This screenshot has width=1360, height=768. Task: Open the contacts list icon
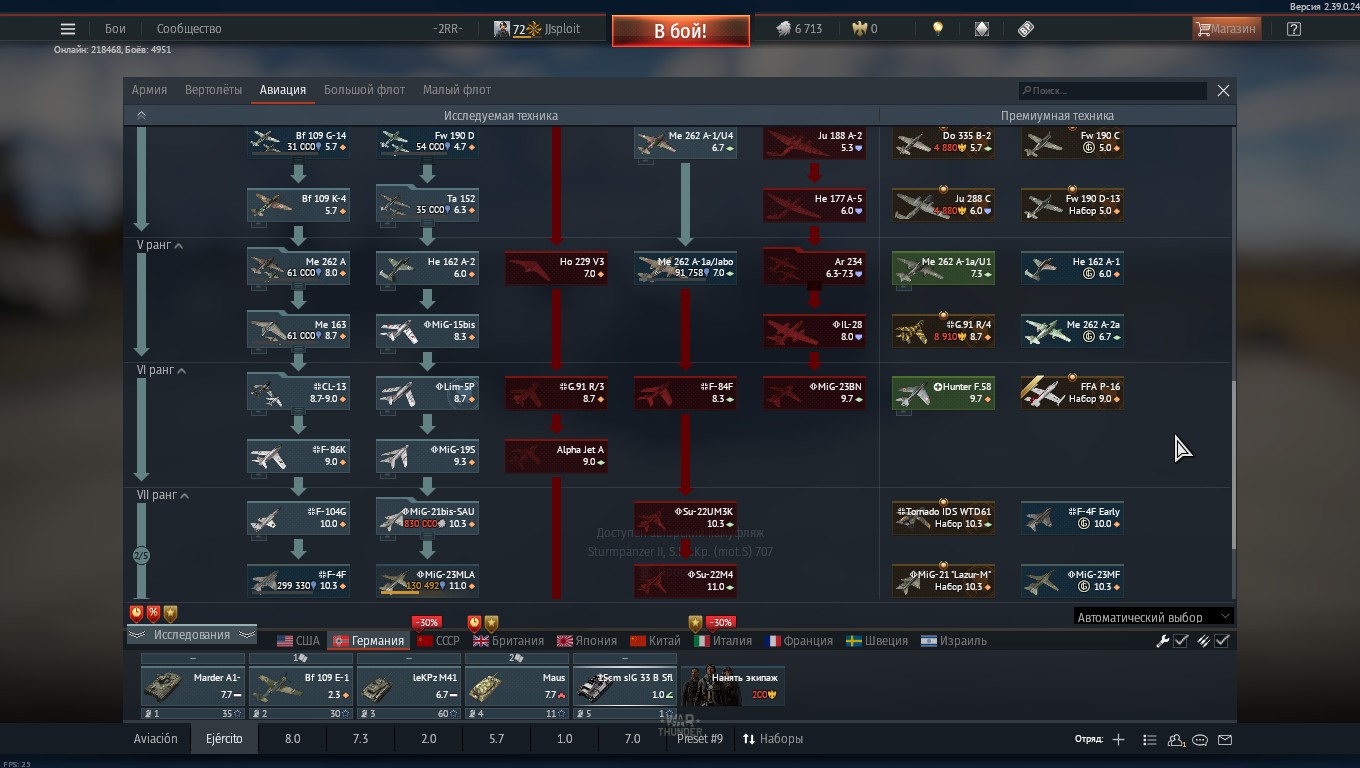[x=1149, y=740]
